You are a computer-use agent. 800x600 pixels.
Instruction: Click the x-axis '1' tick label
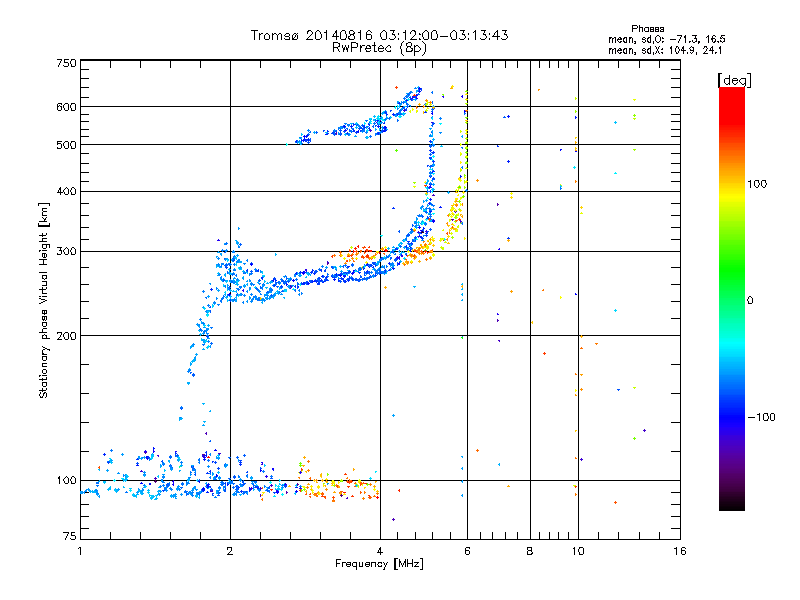click(x=80, y=551)
